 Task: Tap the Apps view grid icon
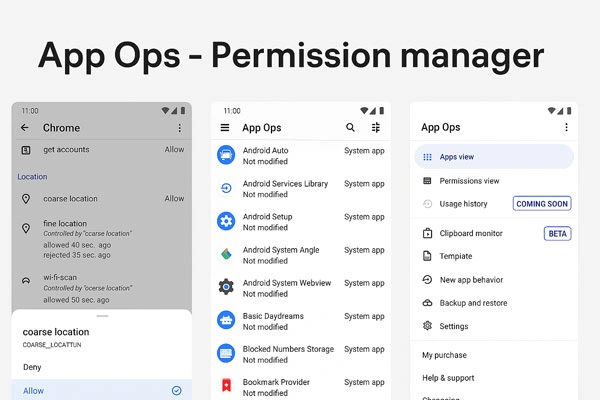[427, 157]
